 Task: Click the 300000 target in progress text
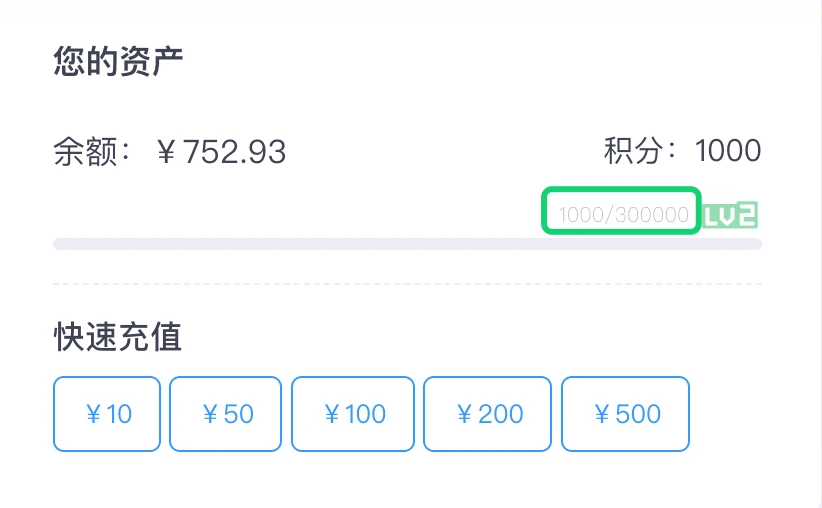[652, 215]
